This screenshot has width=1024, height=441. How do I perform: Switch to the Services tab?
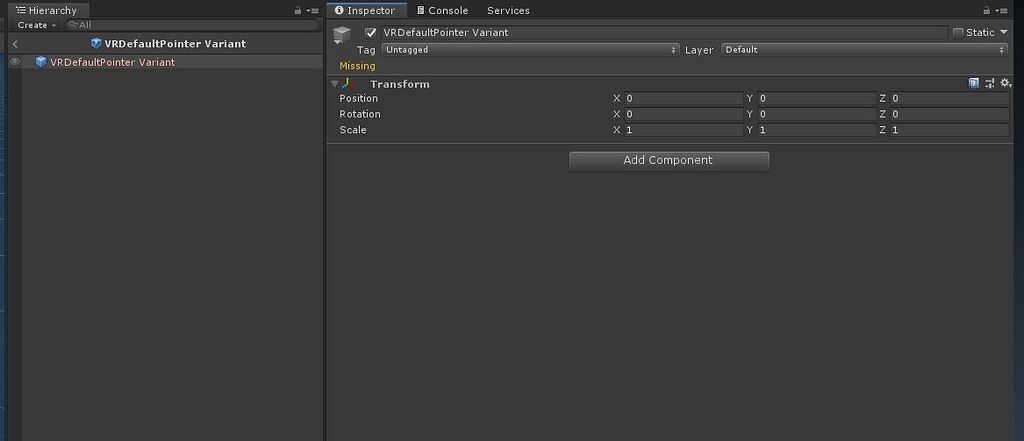(508, 10)
